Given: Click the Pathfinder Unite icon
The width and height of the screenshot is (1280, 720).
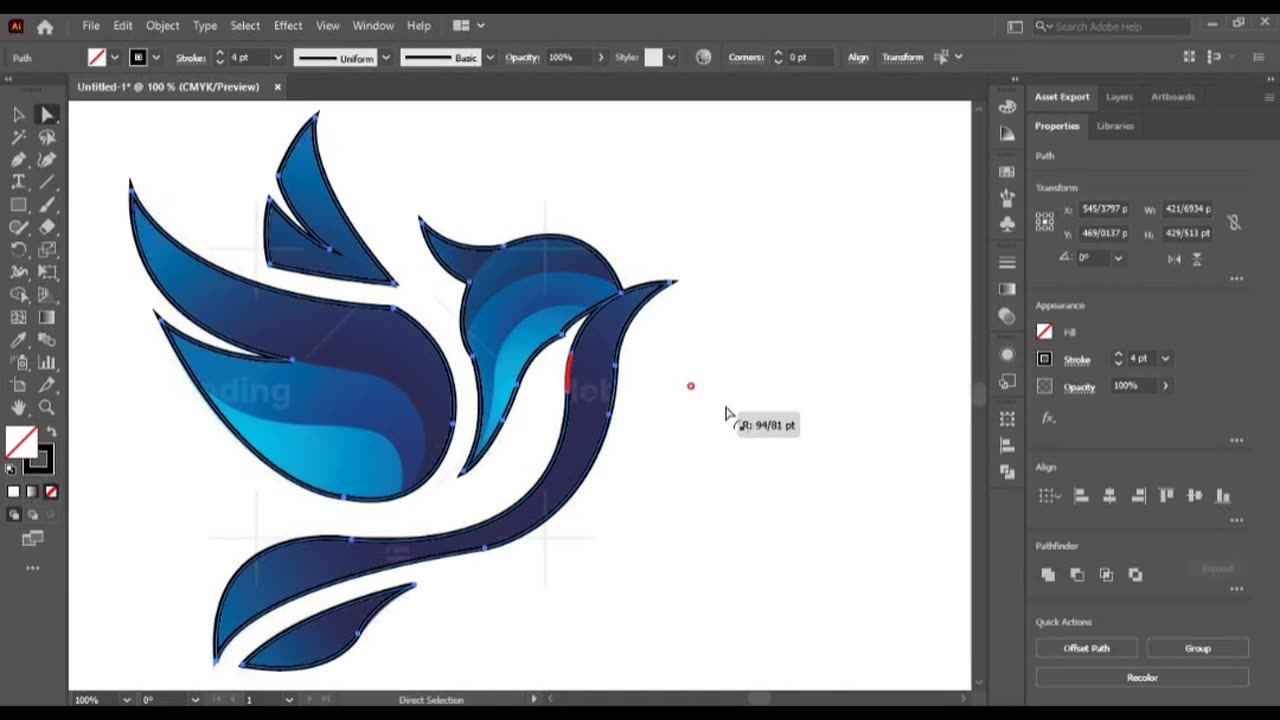Looking at the screenshot, I should 1048,574.
